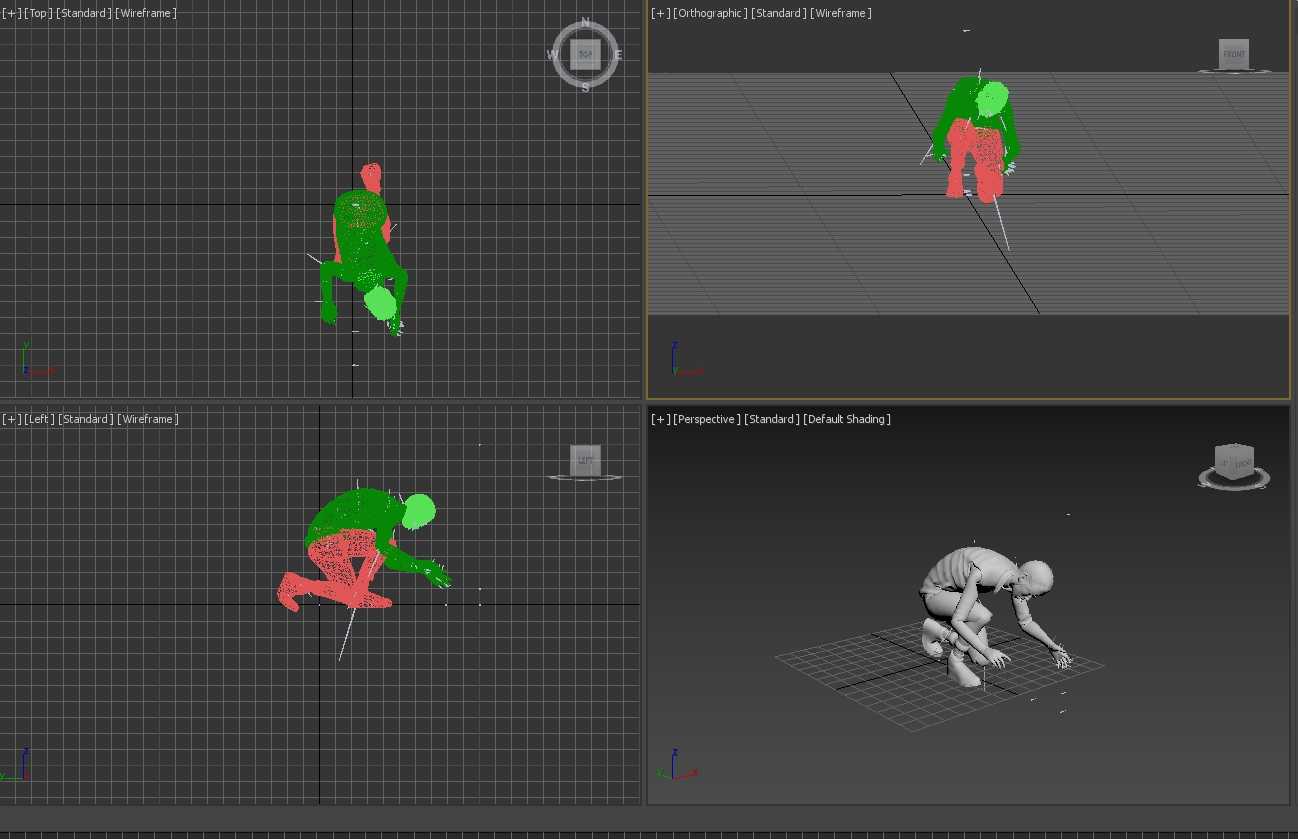
Task: Click the S compass letter on ViewCube ring
Action: (585, 88)
